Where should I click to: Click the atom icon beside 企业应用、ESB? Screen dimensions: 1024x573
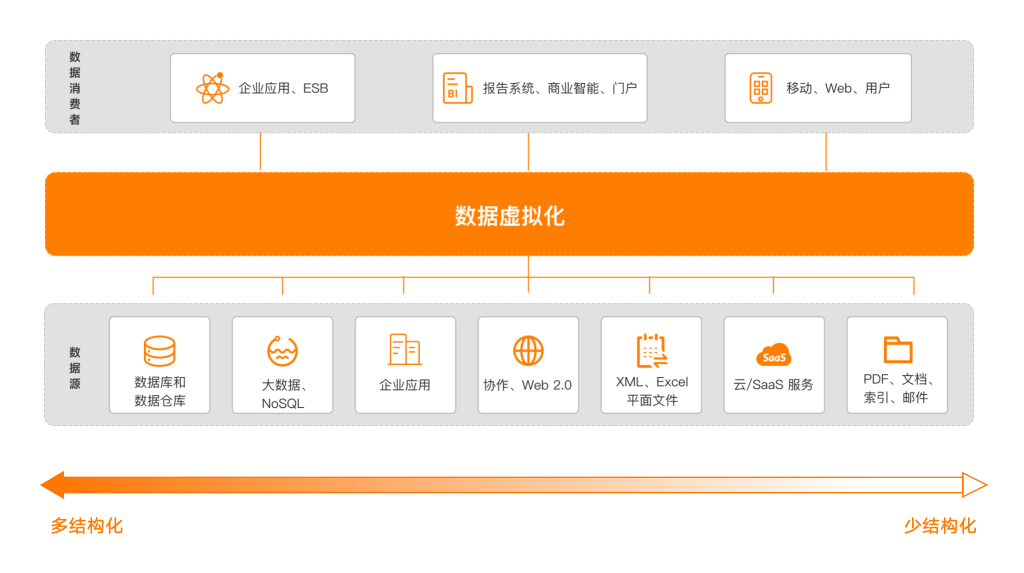212,88
